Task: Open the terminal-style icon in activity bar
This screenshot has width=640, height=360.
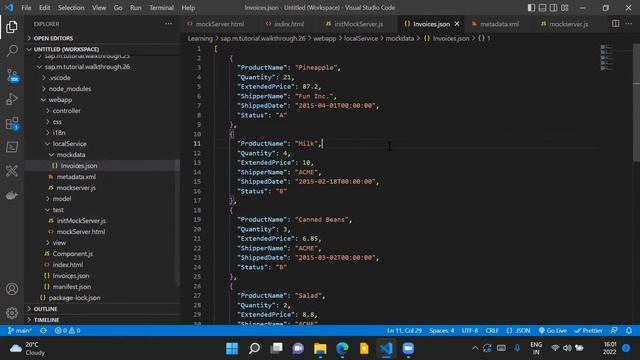Action: [x=12, y=147]
